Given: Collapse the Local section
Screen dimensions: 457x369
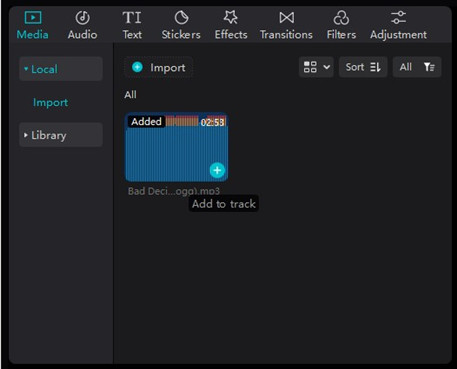Looking at the screenshot, I should (61, 69).
